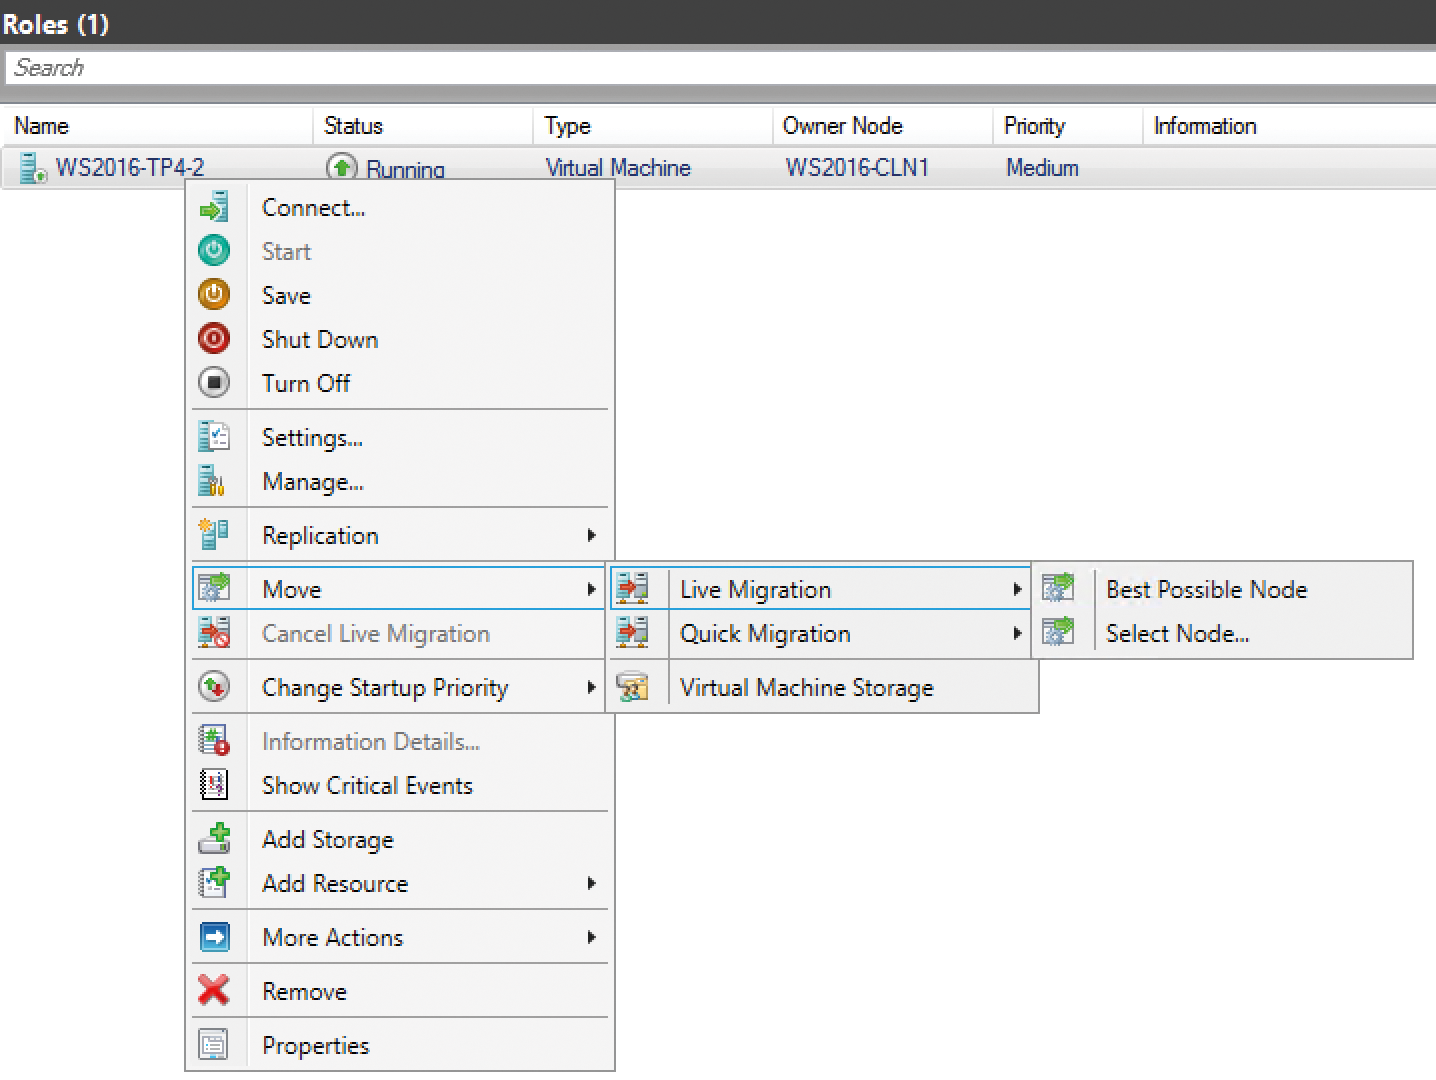Screen dimensions: 1436x1080
Task: Click the Turn Off stop icon
Action: 214,383
